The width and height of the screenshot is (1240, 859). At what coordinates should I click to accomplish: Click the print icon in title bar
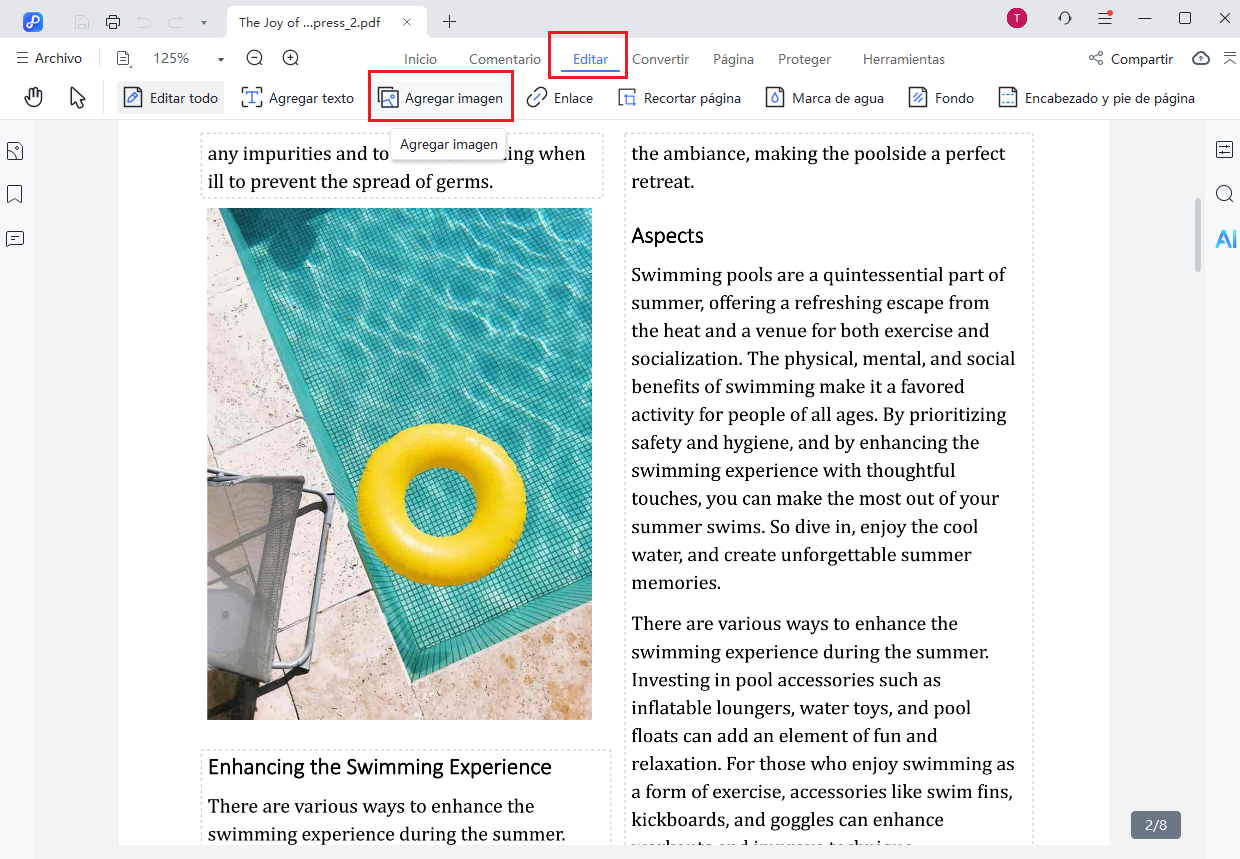(113, 22)
